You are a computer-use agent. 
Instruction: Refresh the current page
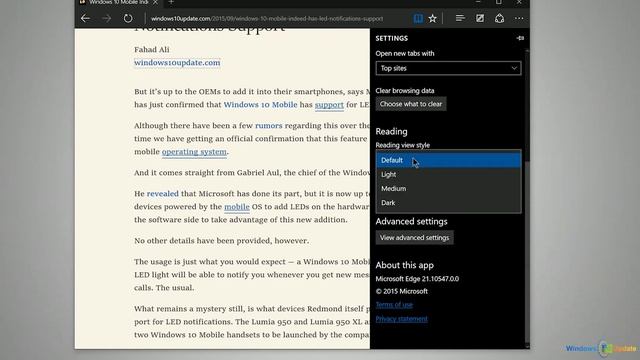(128, 18)
